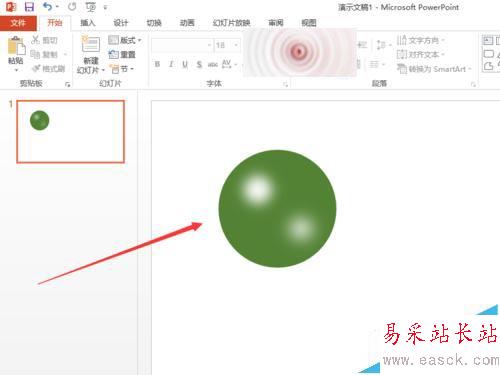Open the line spacing options button
The width and height of the screenshot is (500, 375).
383,45
